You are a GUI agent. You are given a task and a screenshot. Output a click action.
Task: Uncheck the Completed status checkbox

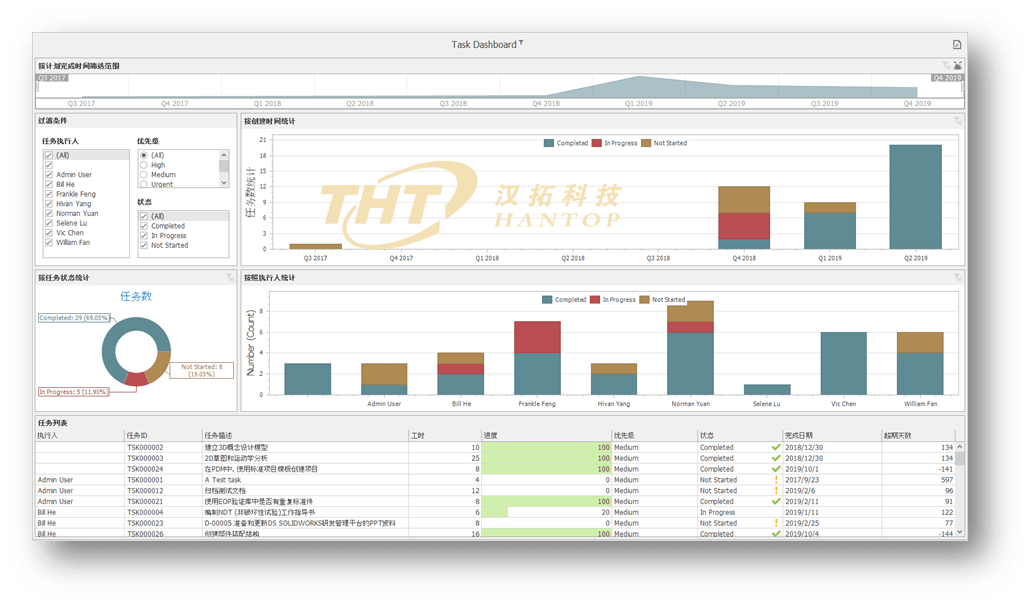[144, 226]
